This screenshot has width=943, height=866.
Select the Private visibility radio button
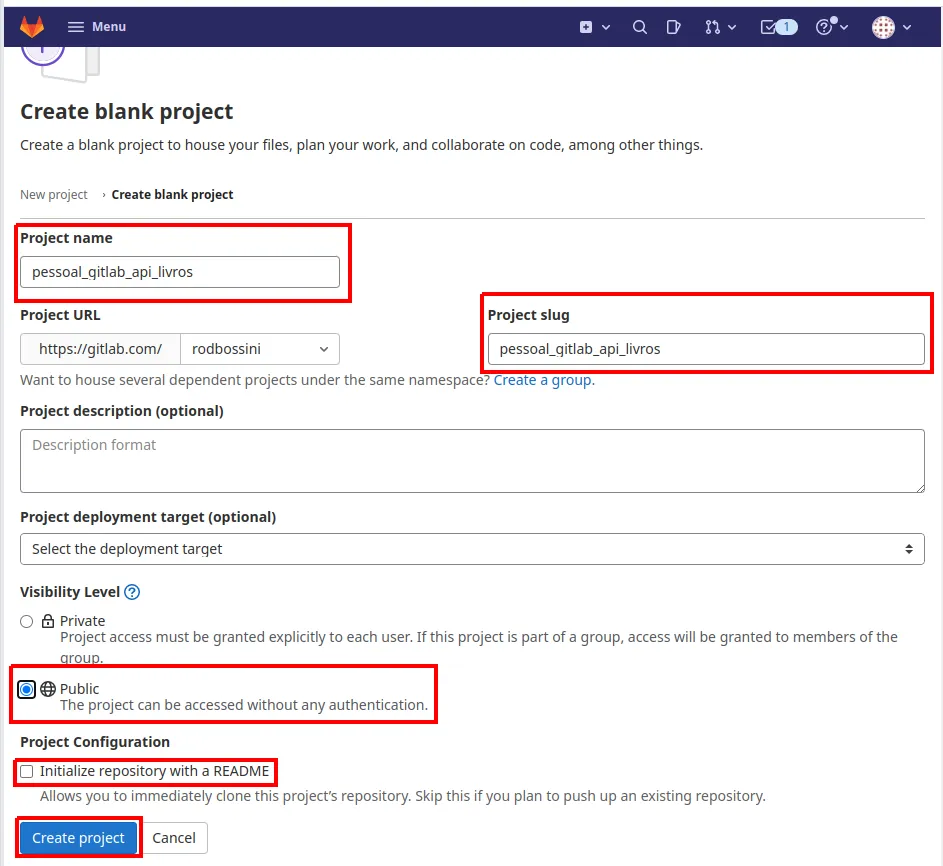click(26, 621)
